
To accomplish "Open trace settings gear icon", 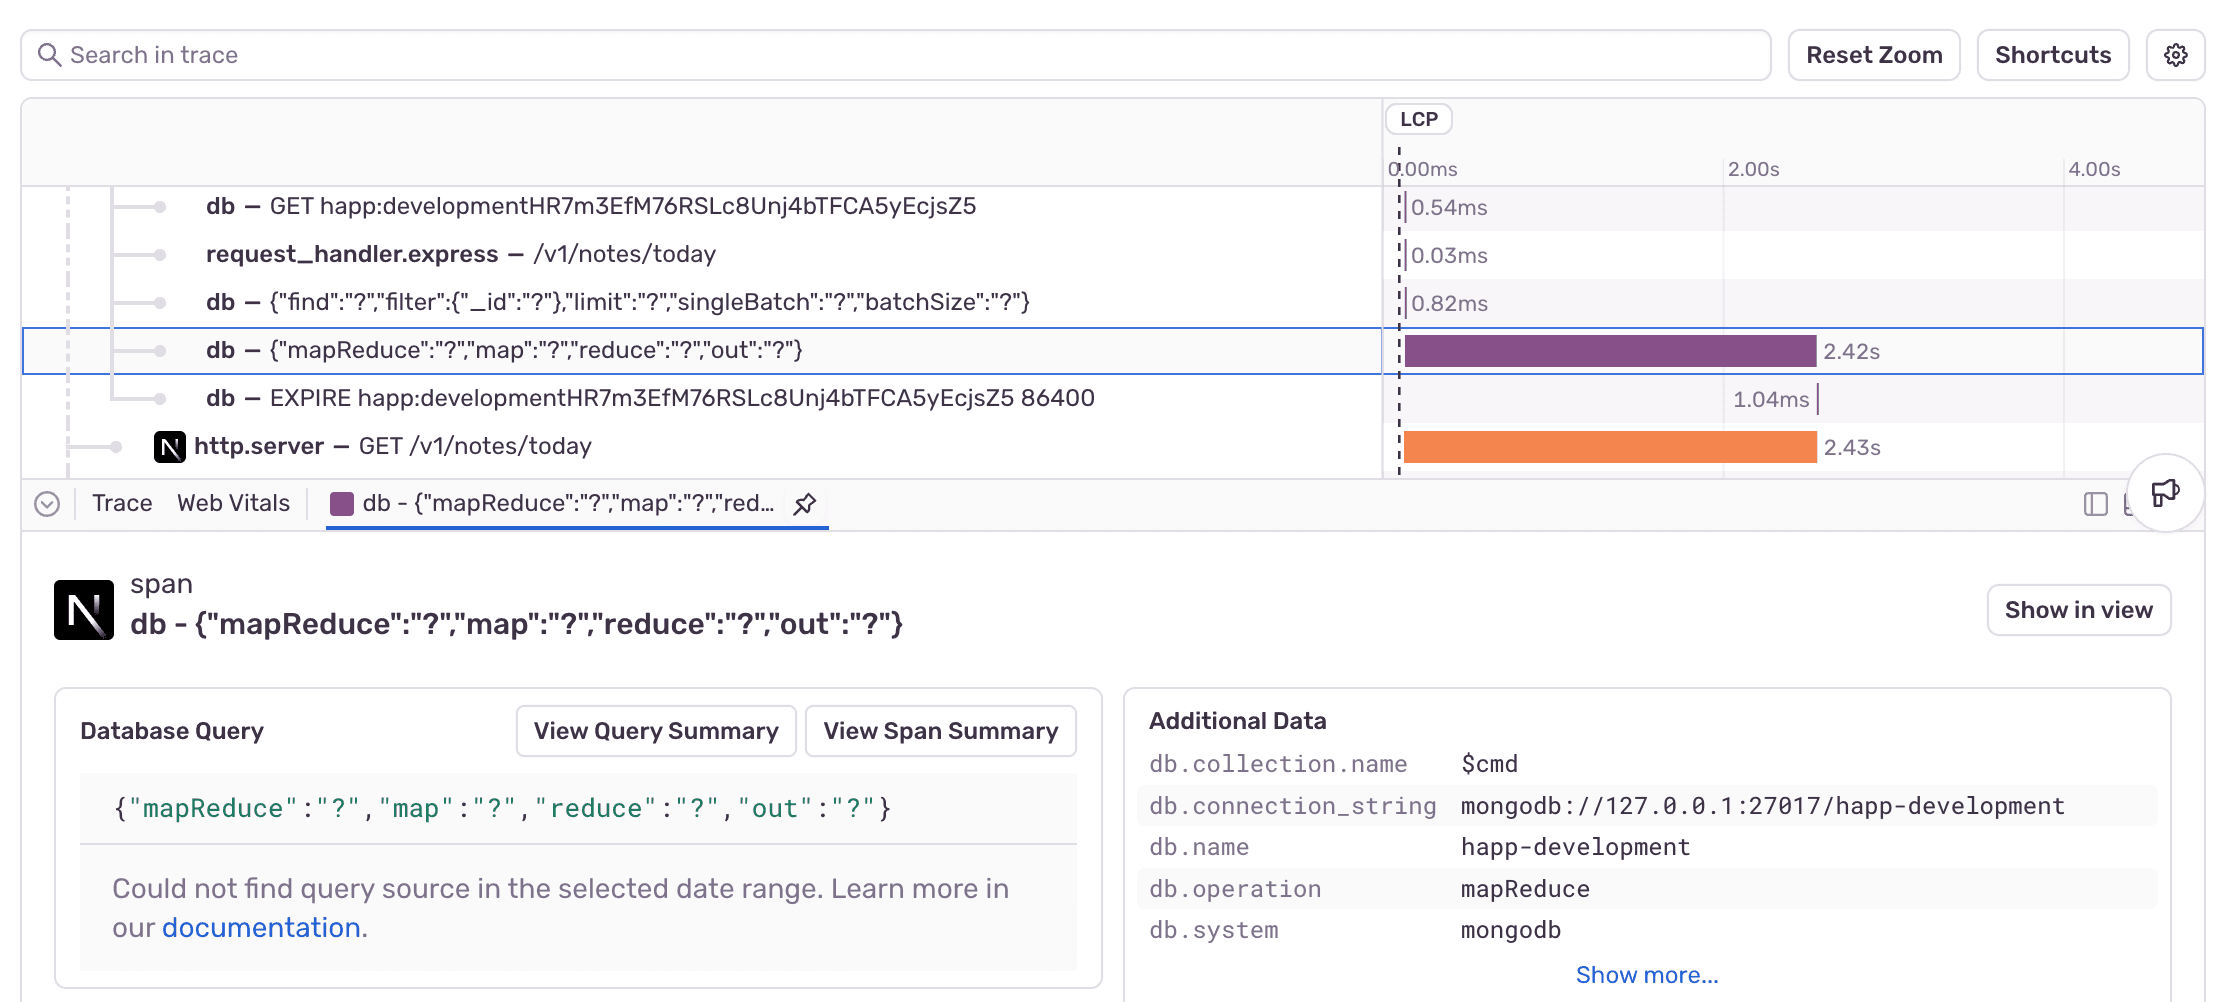I will (x=2175, y=55).
